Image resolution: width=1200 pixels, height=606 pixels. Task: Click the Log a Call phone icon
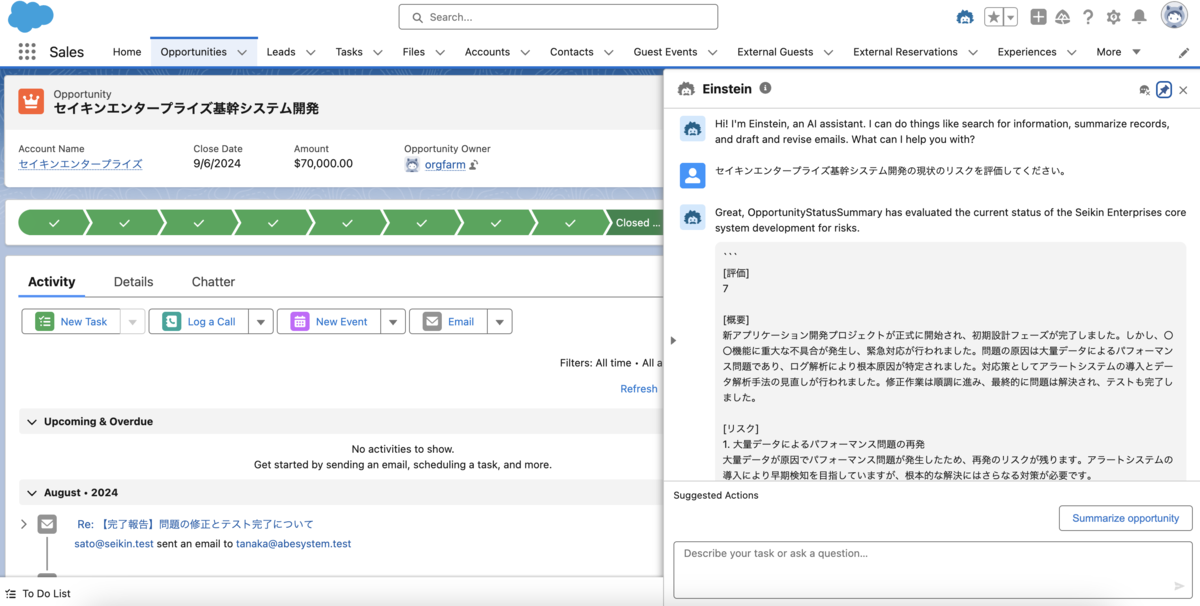tap(172, 322)
